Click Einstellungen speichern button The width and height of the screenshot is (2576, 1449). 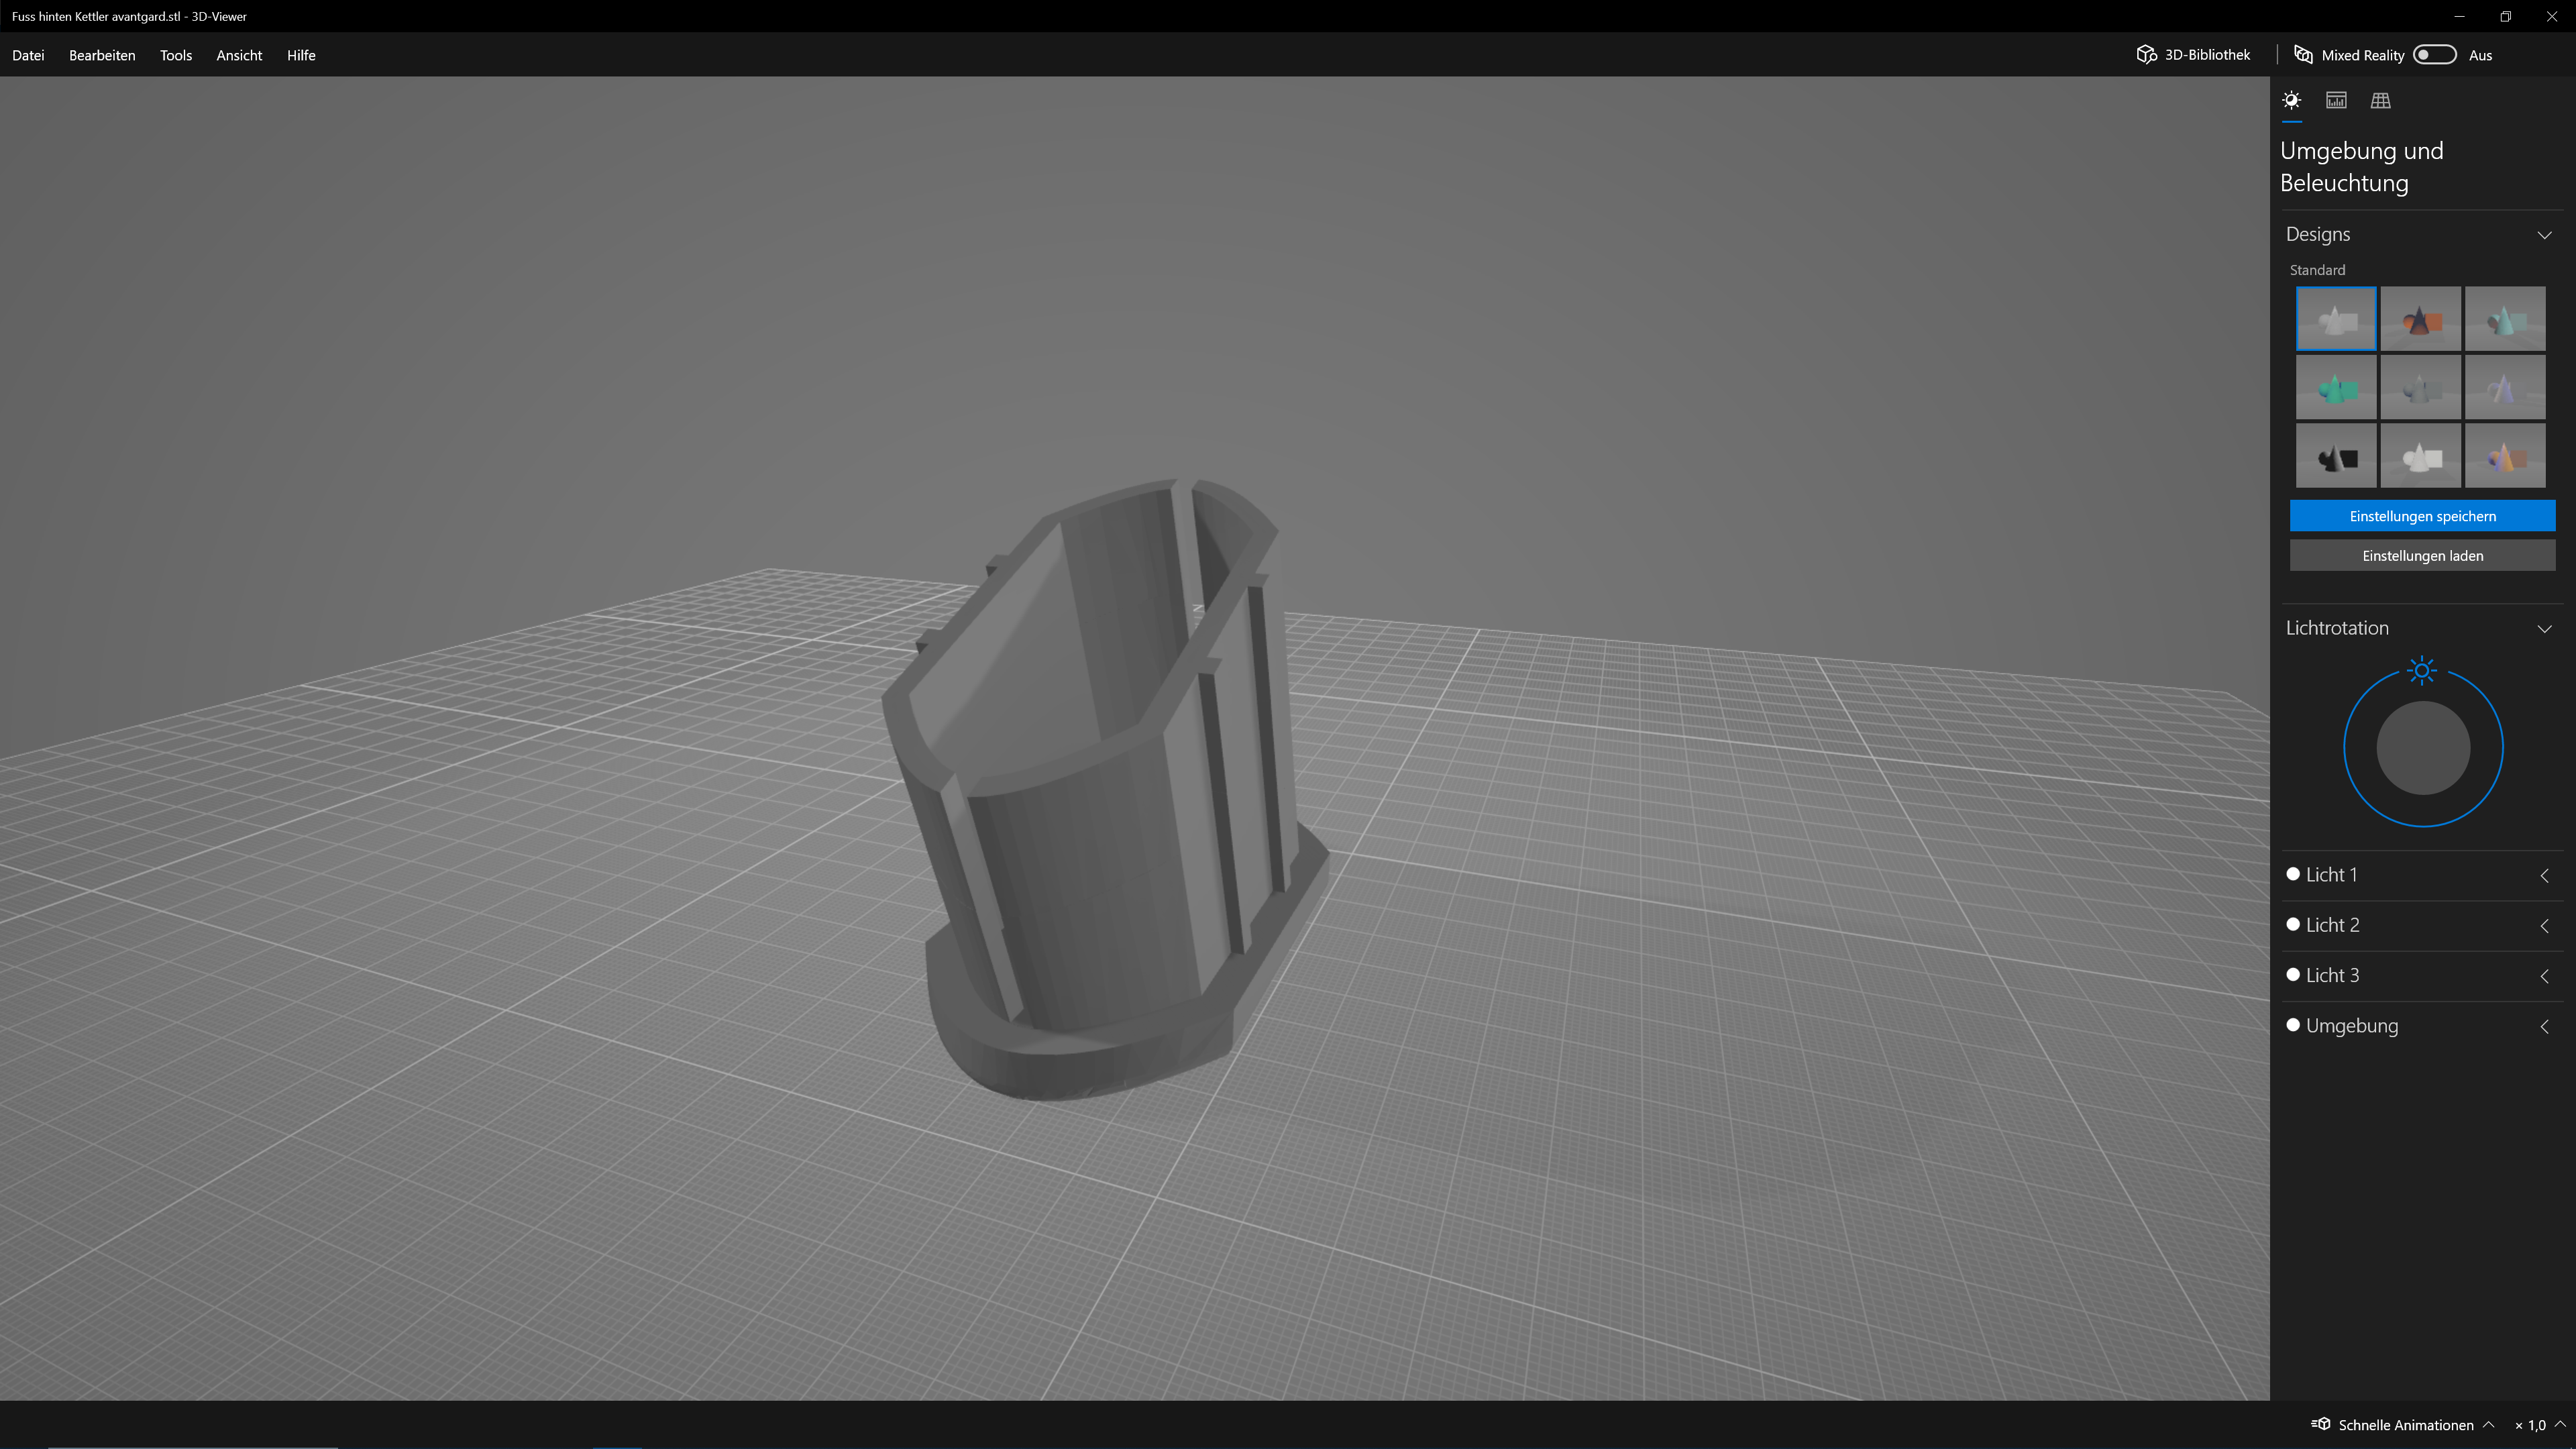[2422, 516]
